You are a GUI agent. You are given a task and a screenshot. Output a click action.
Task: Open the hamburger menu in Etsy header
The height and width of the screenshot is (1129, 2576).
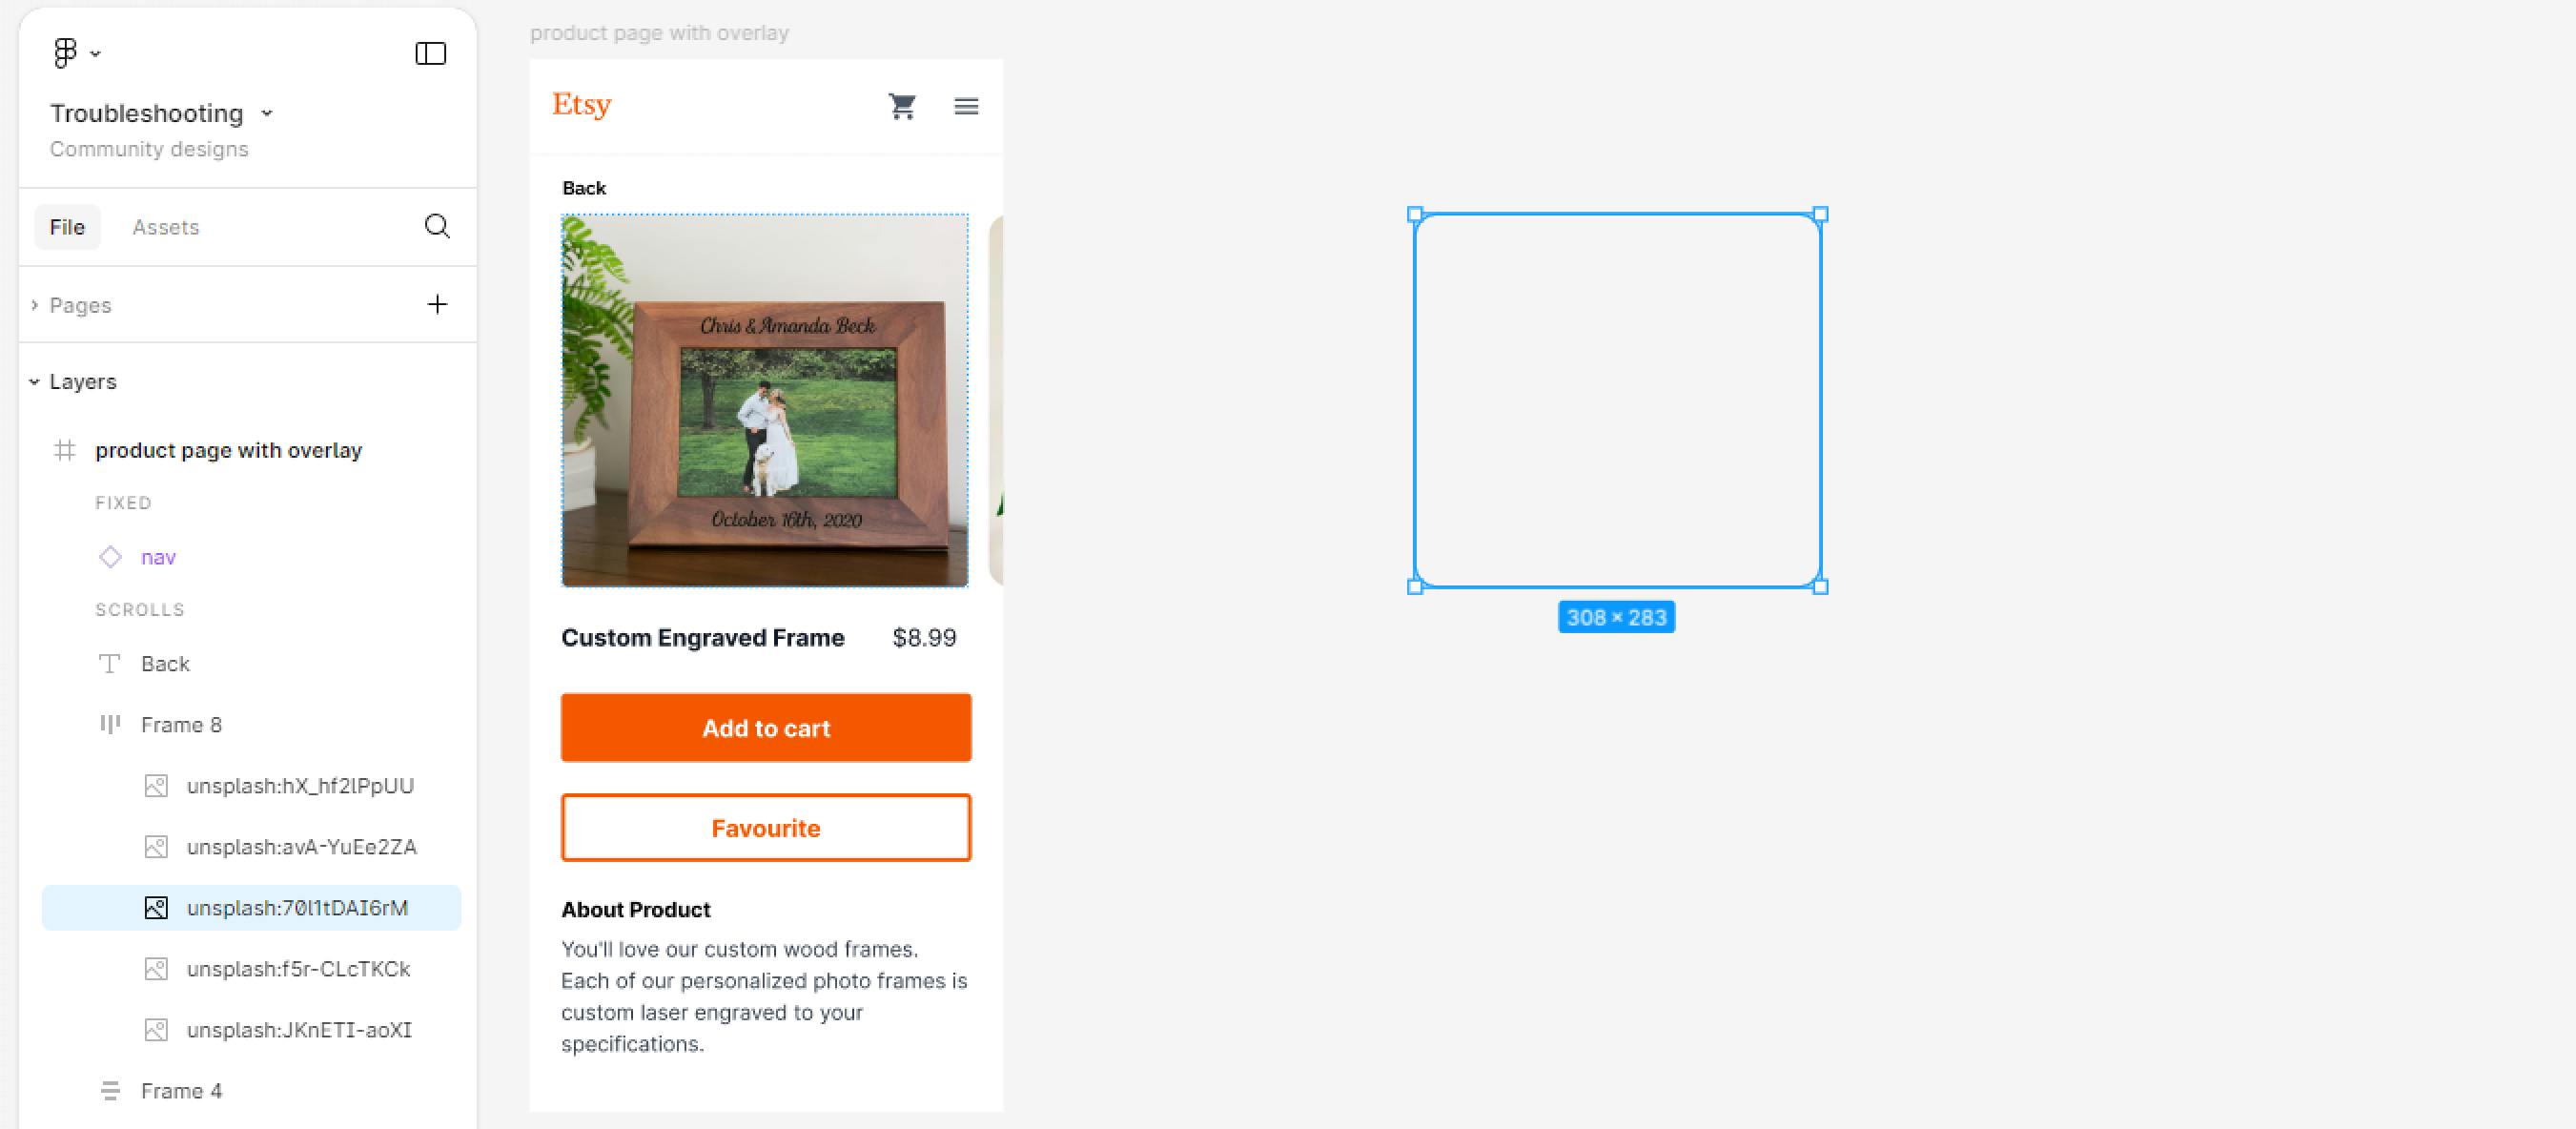(x=966, y=106)
